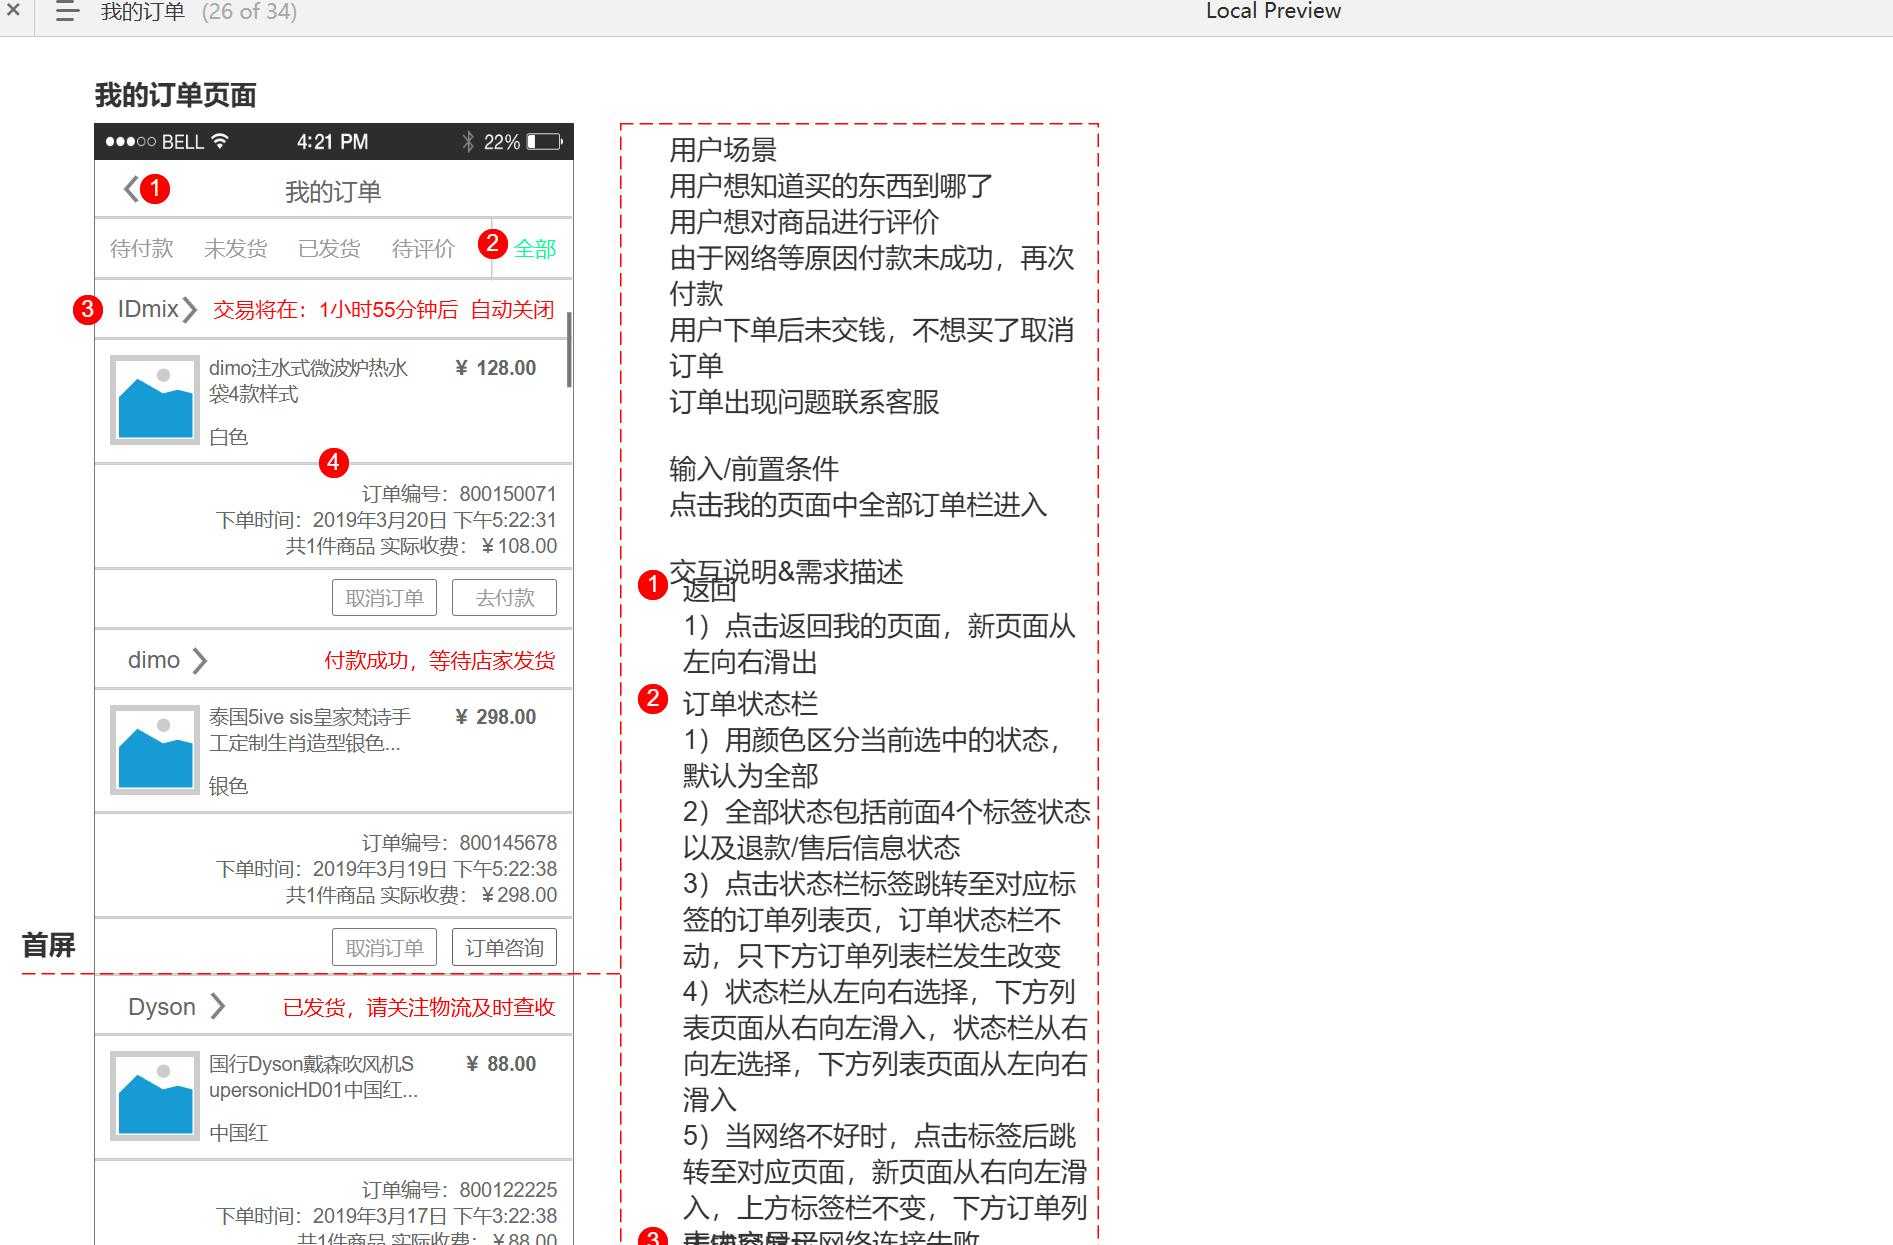
Task: Click the Bluetooth icon in the status bar
Action: 468,141
